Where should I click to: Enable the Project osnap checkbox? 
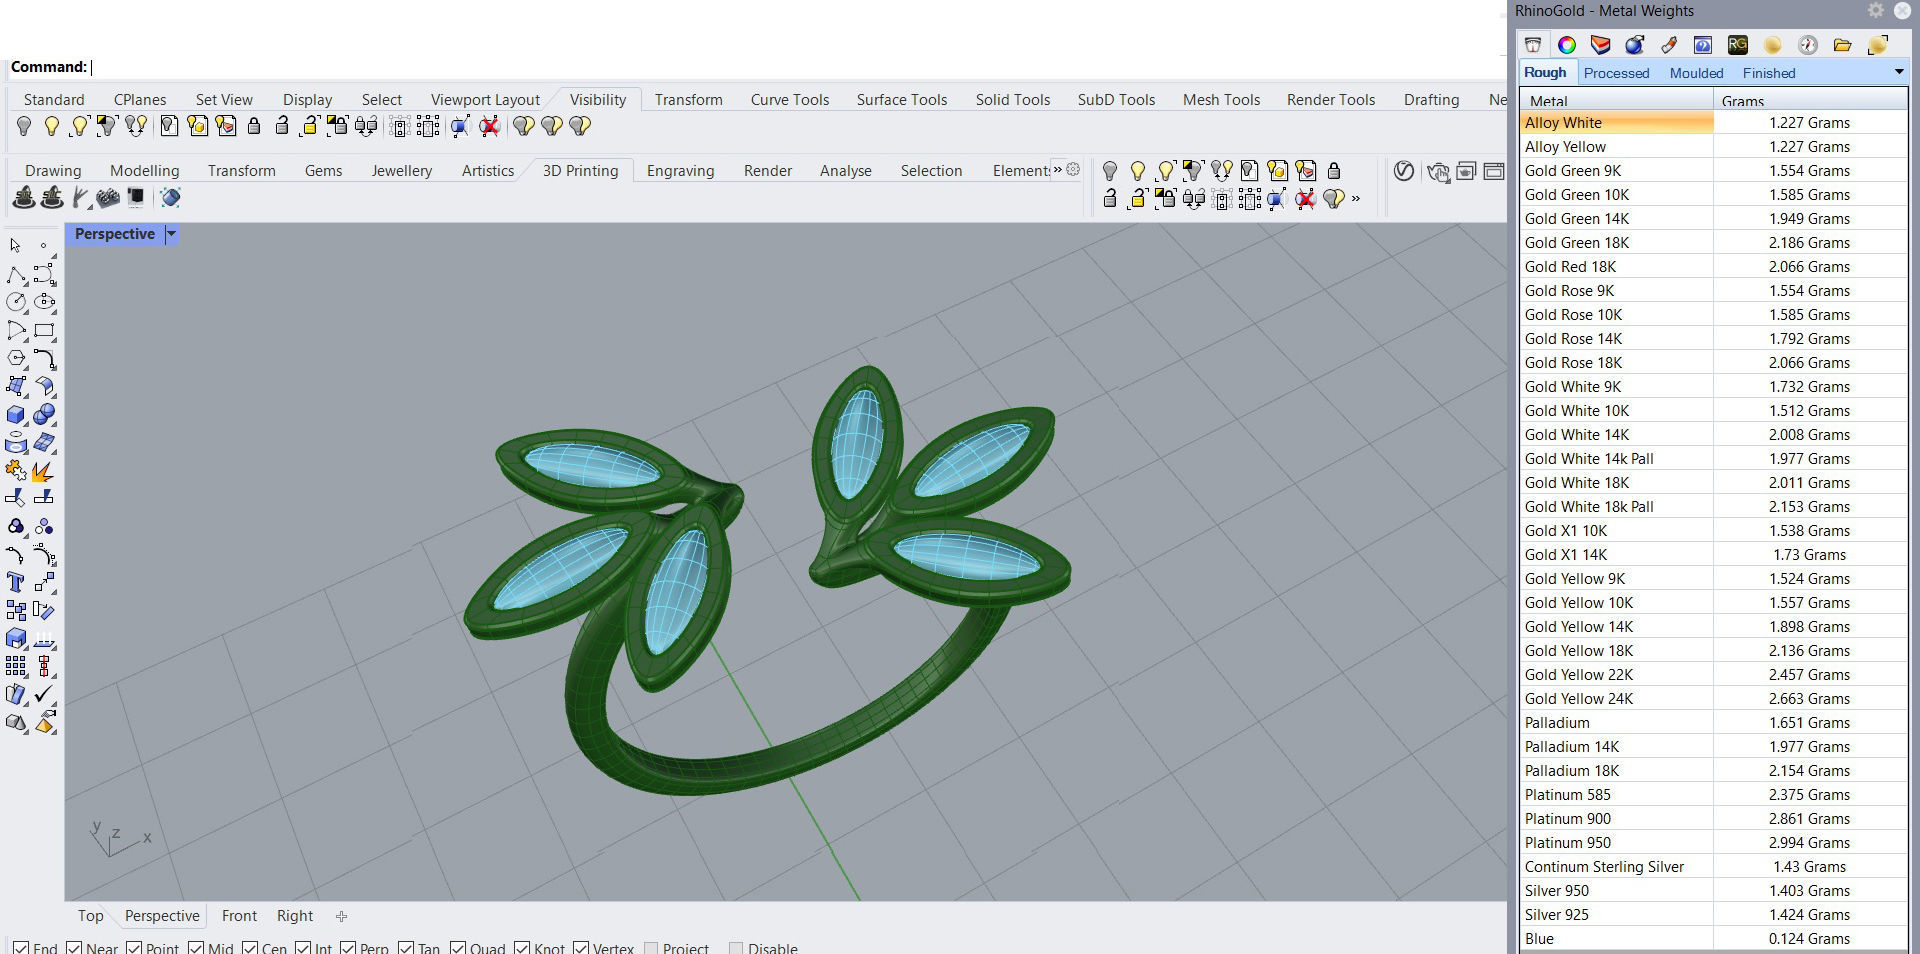pos(651,948)
